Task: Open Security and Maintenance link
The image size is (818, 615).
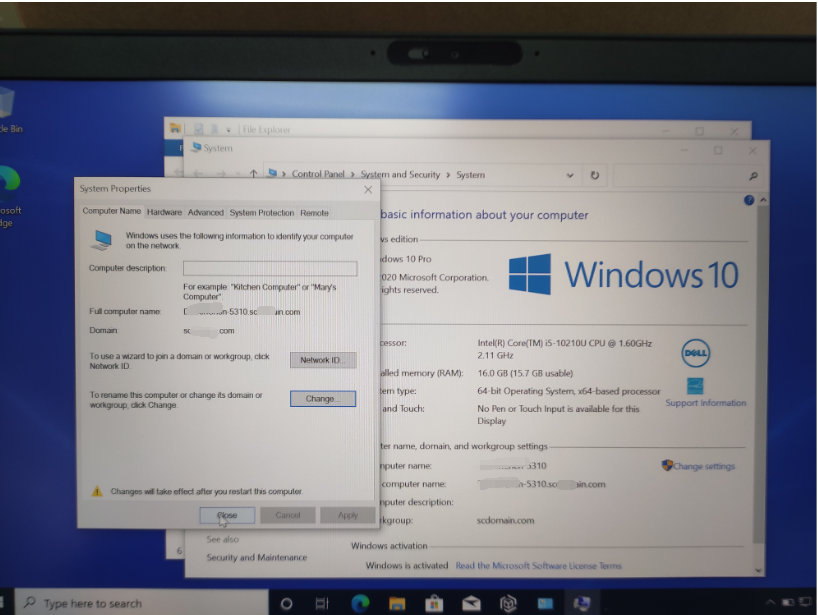Action: pos(257,557)
